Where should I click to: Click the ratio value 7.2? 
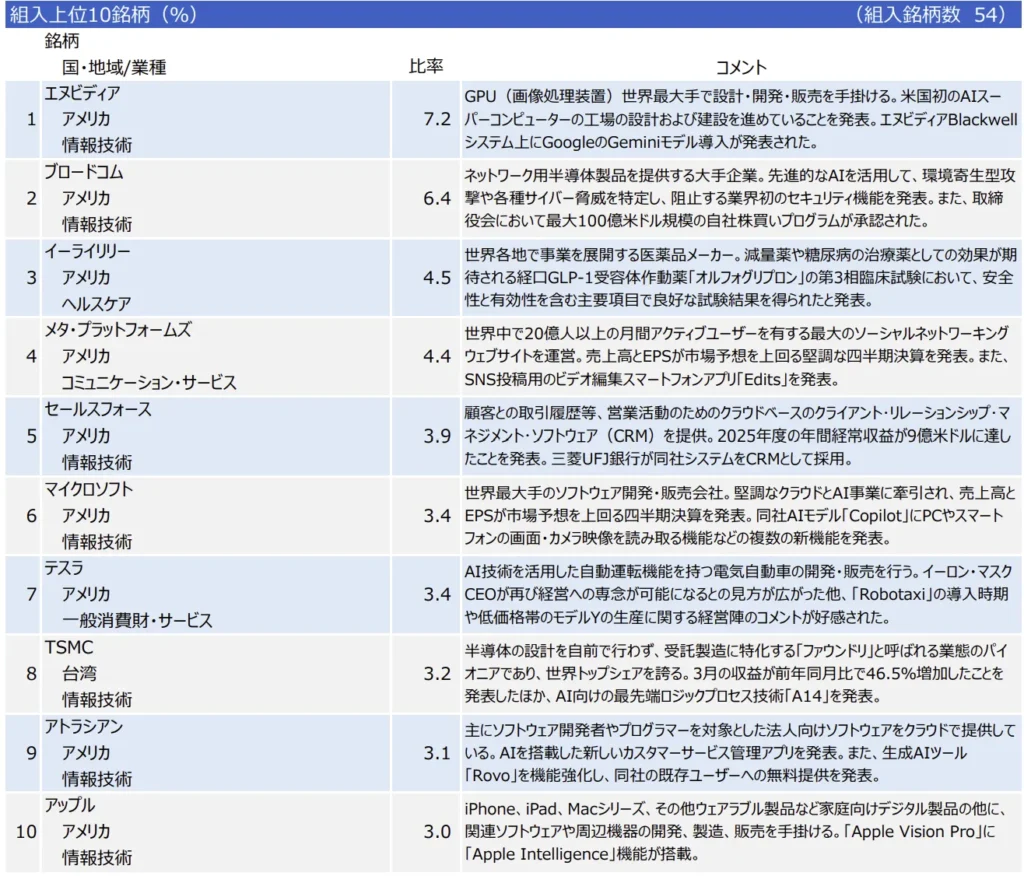pyautogui.click(x=437, y=120)
